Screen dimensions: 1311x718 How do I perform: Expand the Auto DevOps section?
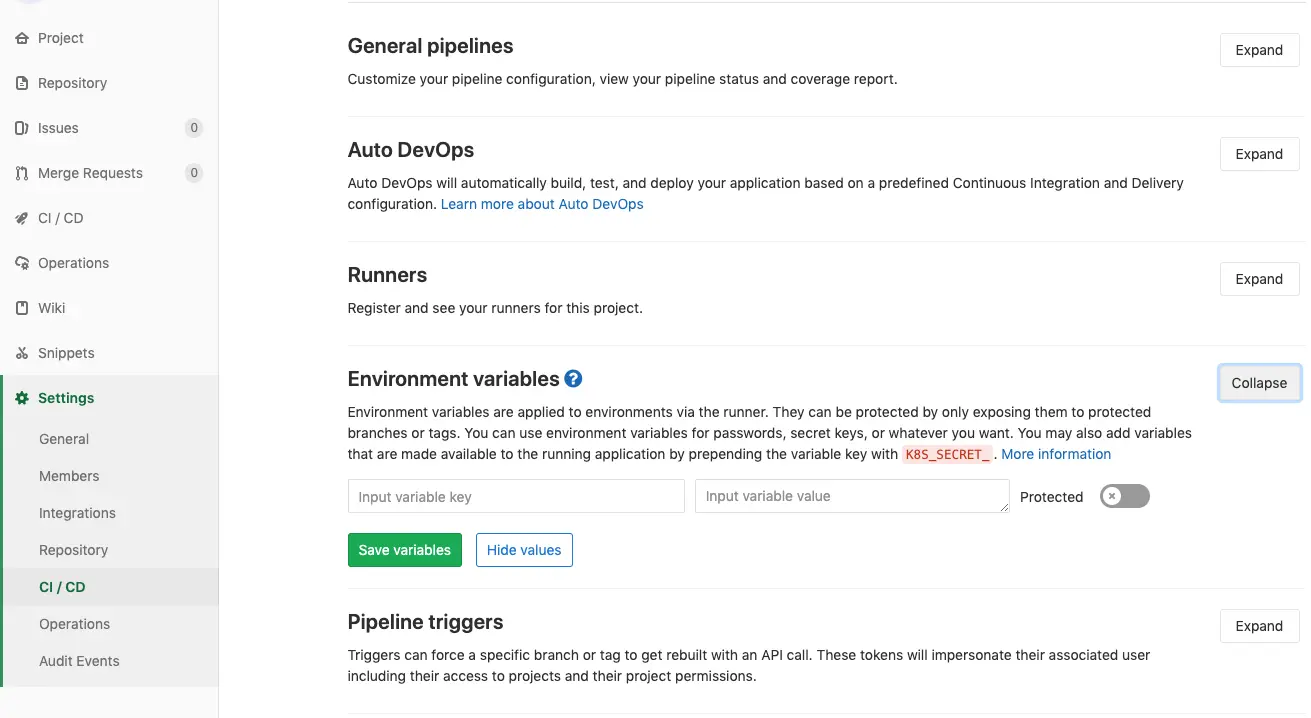1259,154
